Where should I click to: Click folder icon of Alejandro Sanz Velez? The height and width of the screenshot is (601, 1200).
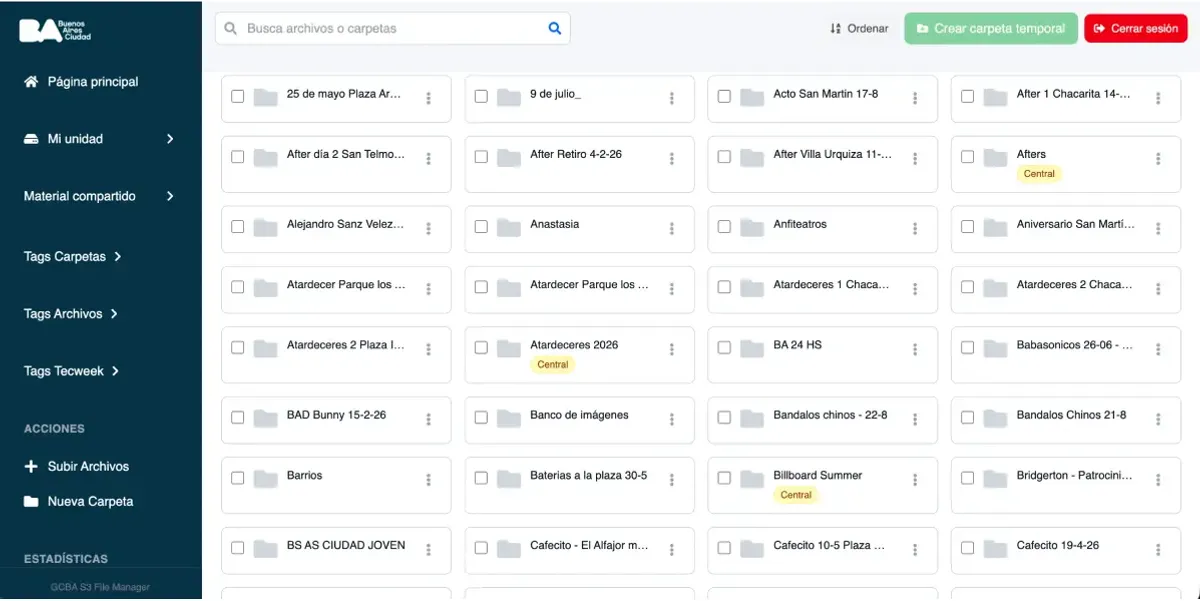coord(265,228)
